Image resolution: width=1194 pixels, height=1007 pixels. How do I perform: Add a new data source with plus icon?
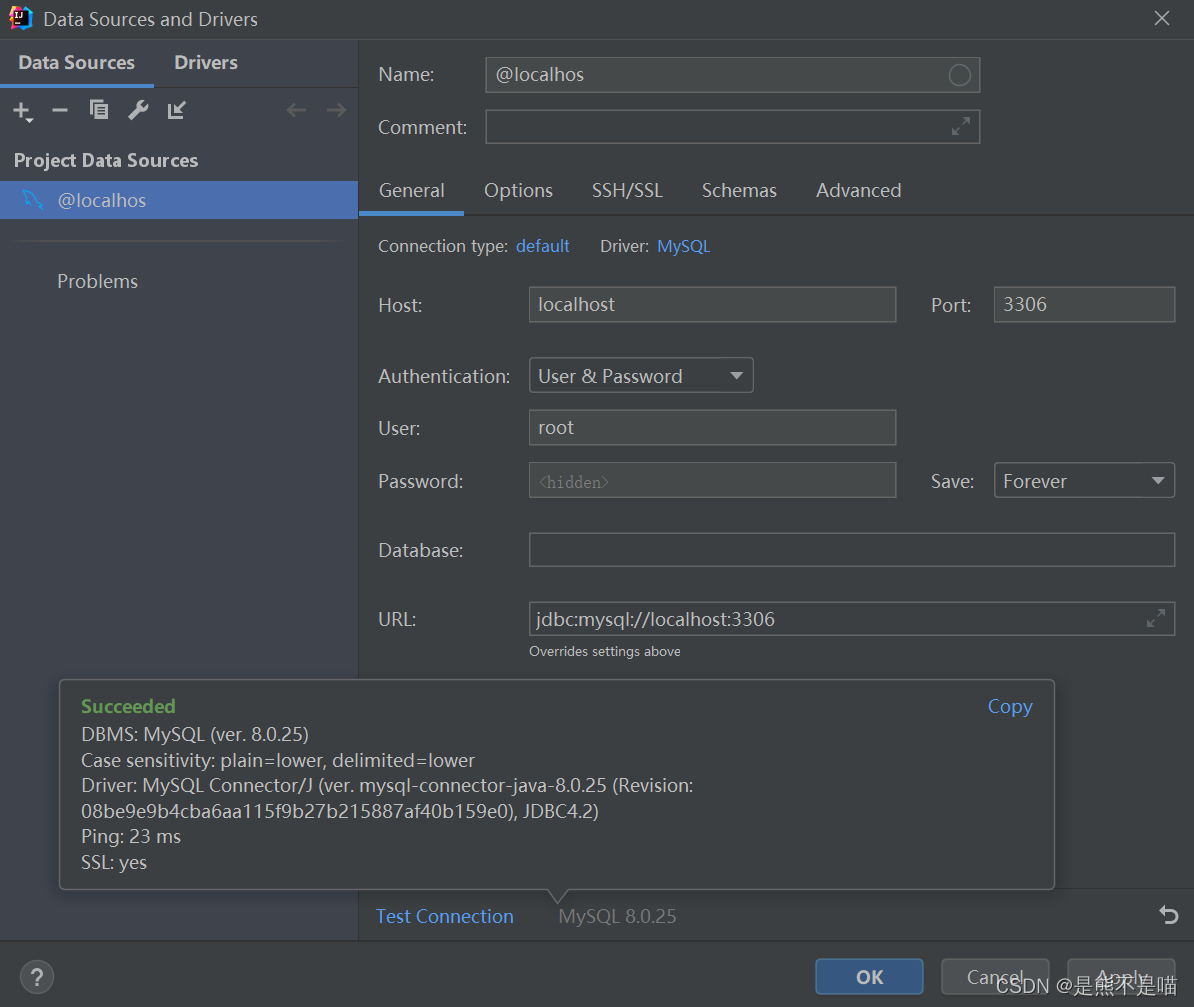(23, 111)
